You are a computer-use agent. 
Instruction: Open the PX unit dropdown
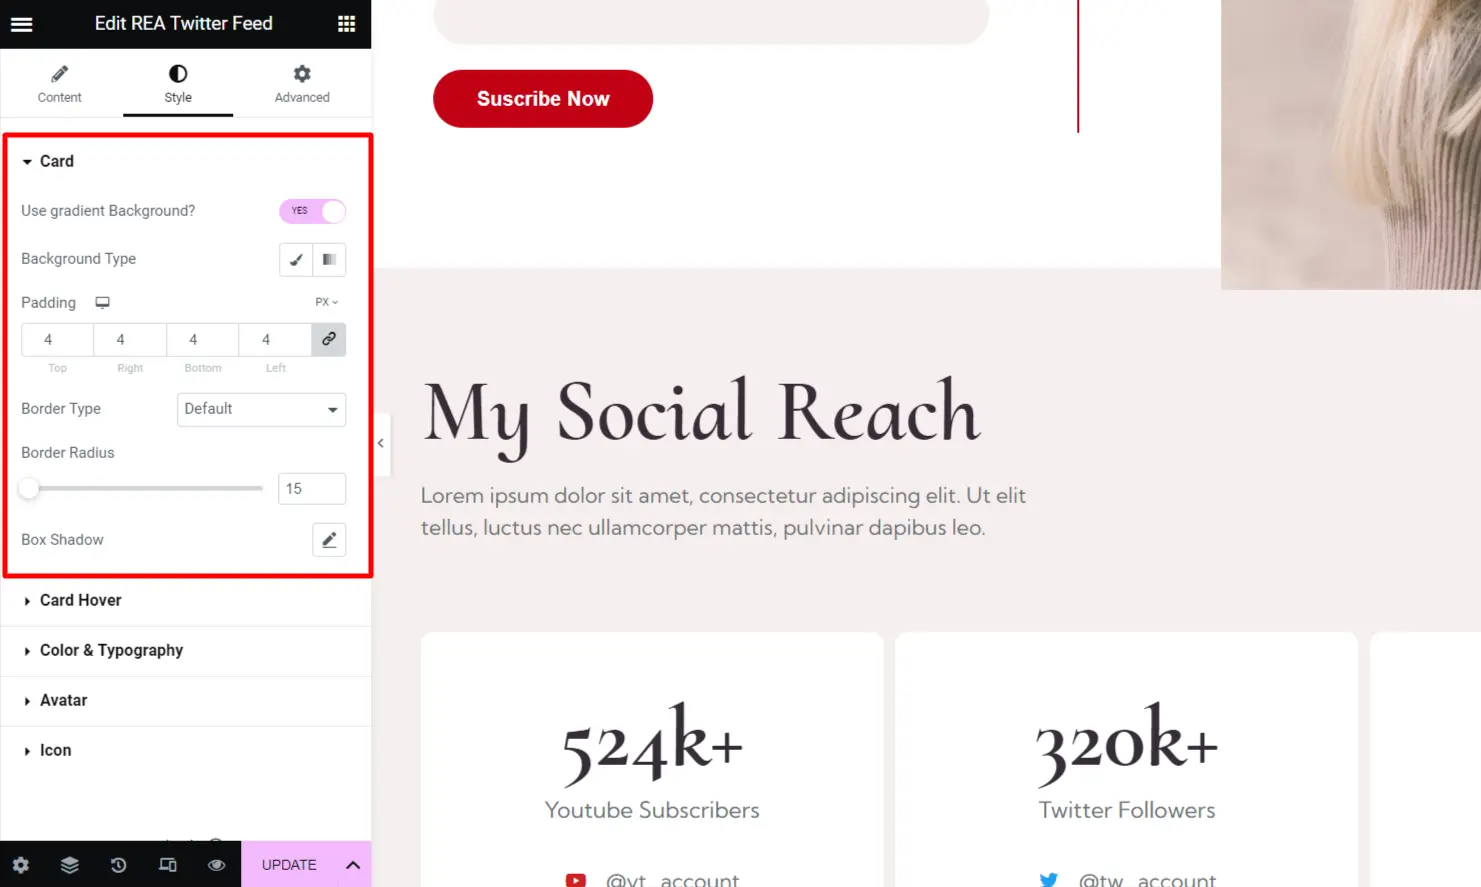[326, 302]
